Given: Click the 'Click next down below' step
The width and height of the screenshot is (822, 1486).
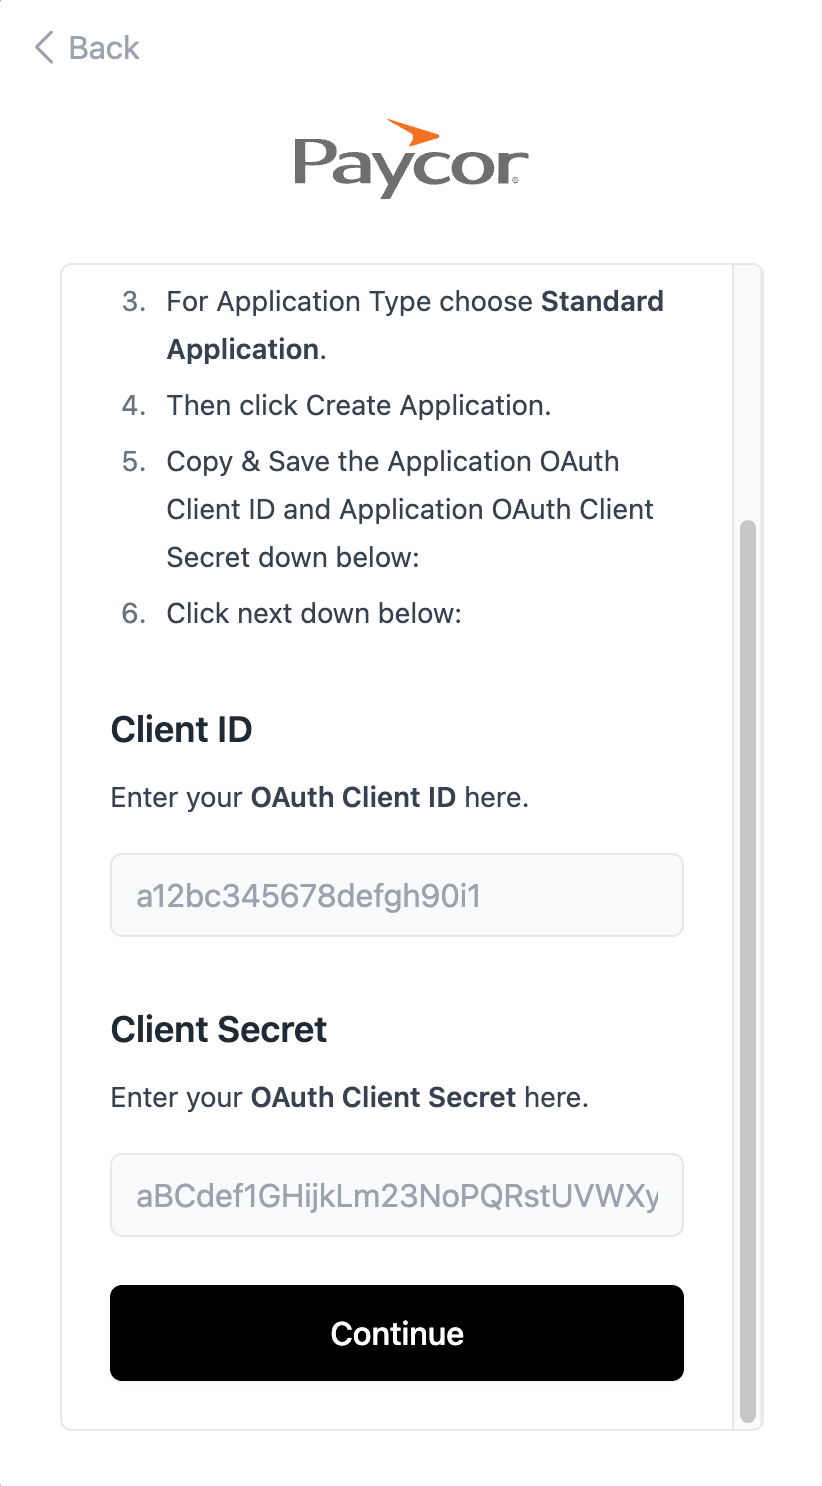Looking at the screenshot, I should [314, 613].
